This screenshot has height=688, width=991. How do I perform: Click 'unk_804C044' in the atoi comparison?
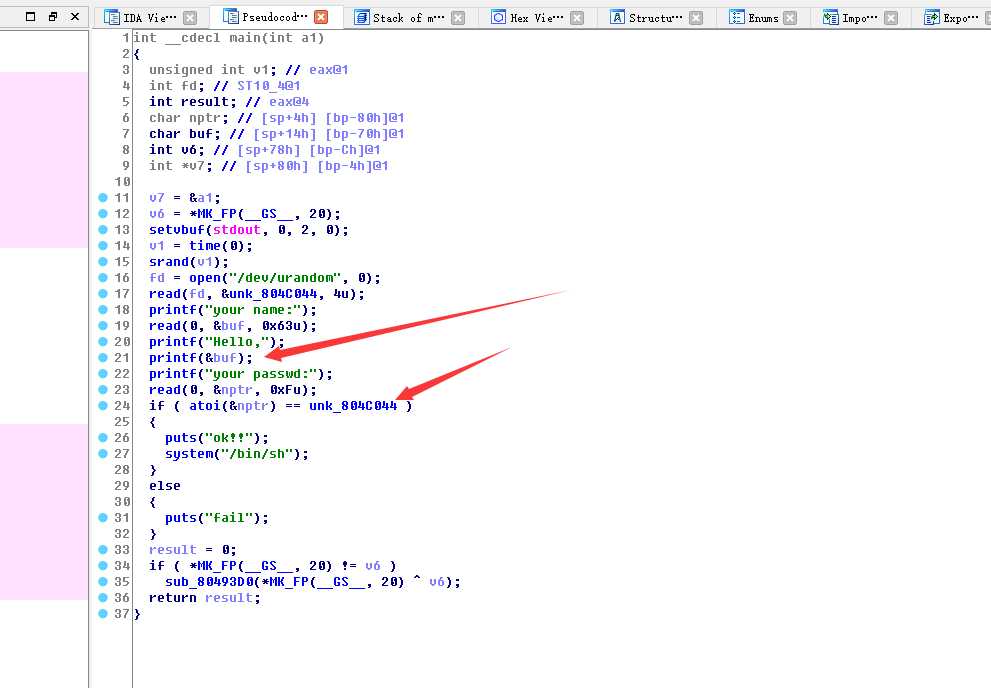coord(353,406)
